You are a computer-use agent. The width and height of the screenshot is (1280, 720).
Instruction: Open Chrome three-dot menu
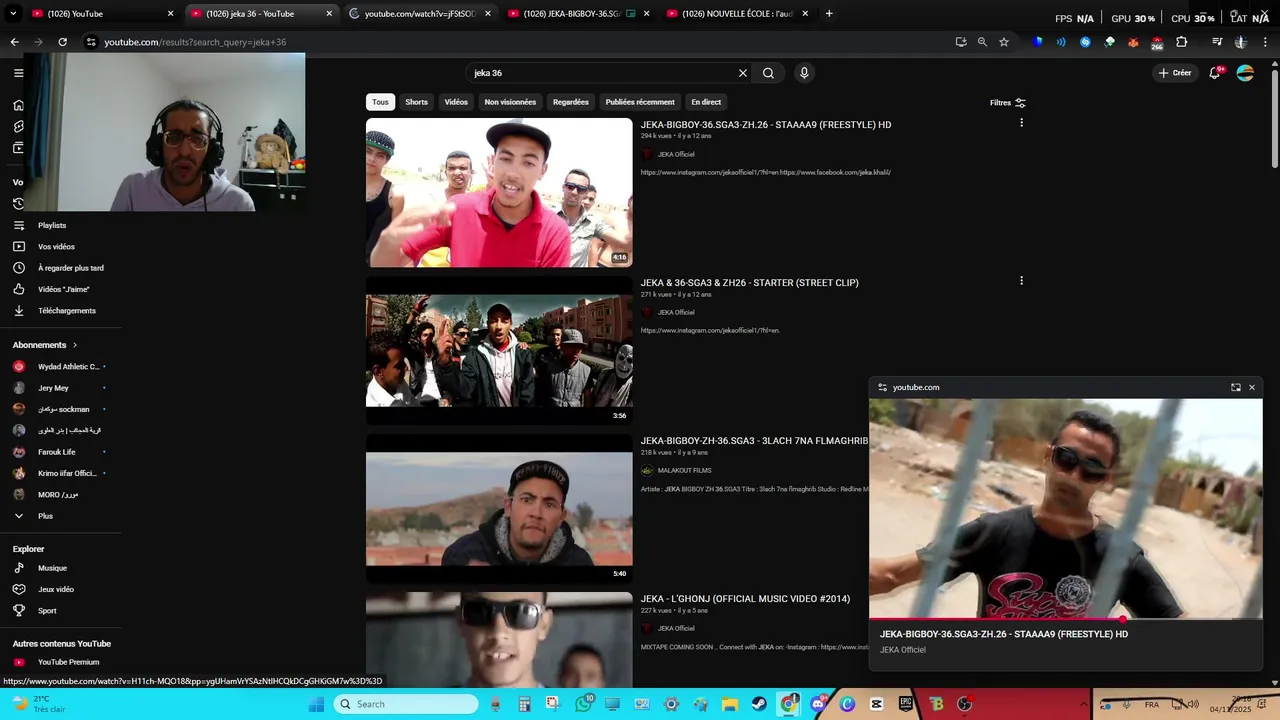1265,42
